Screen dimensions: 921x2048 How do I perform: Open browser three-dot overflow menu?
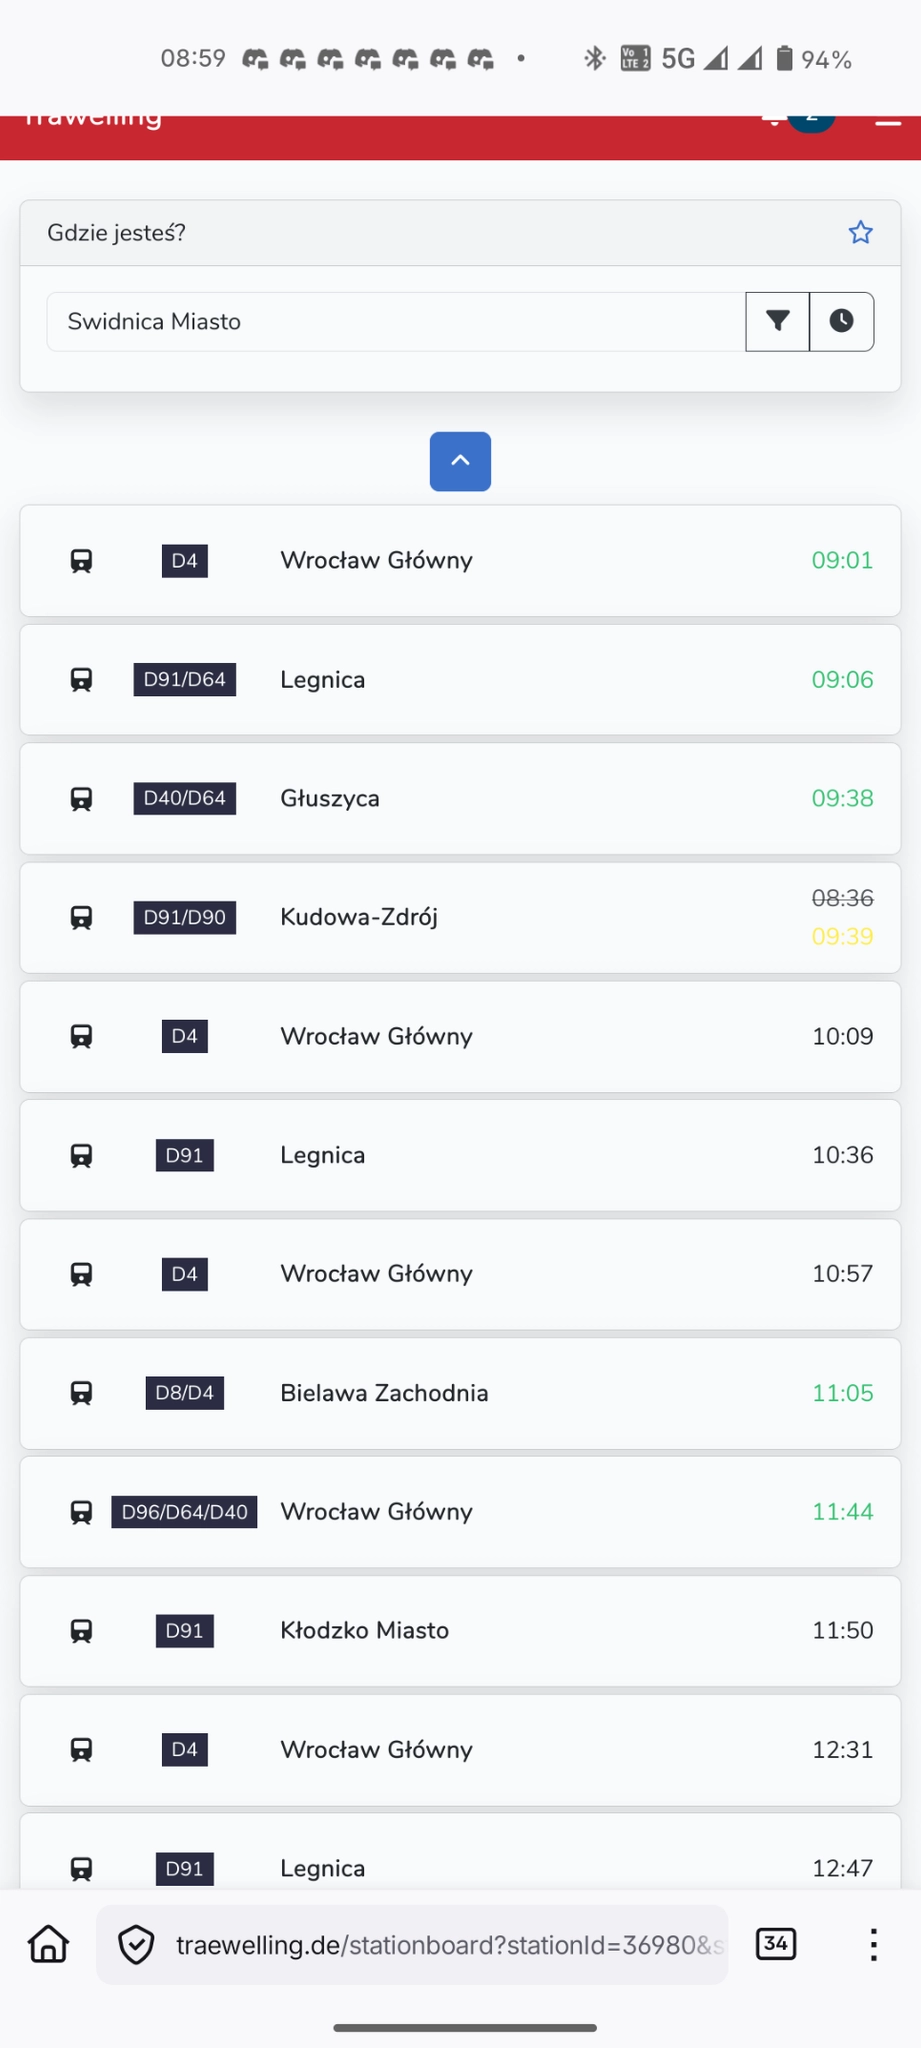pyautogui.click(x=873, y=1944)
